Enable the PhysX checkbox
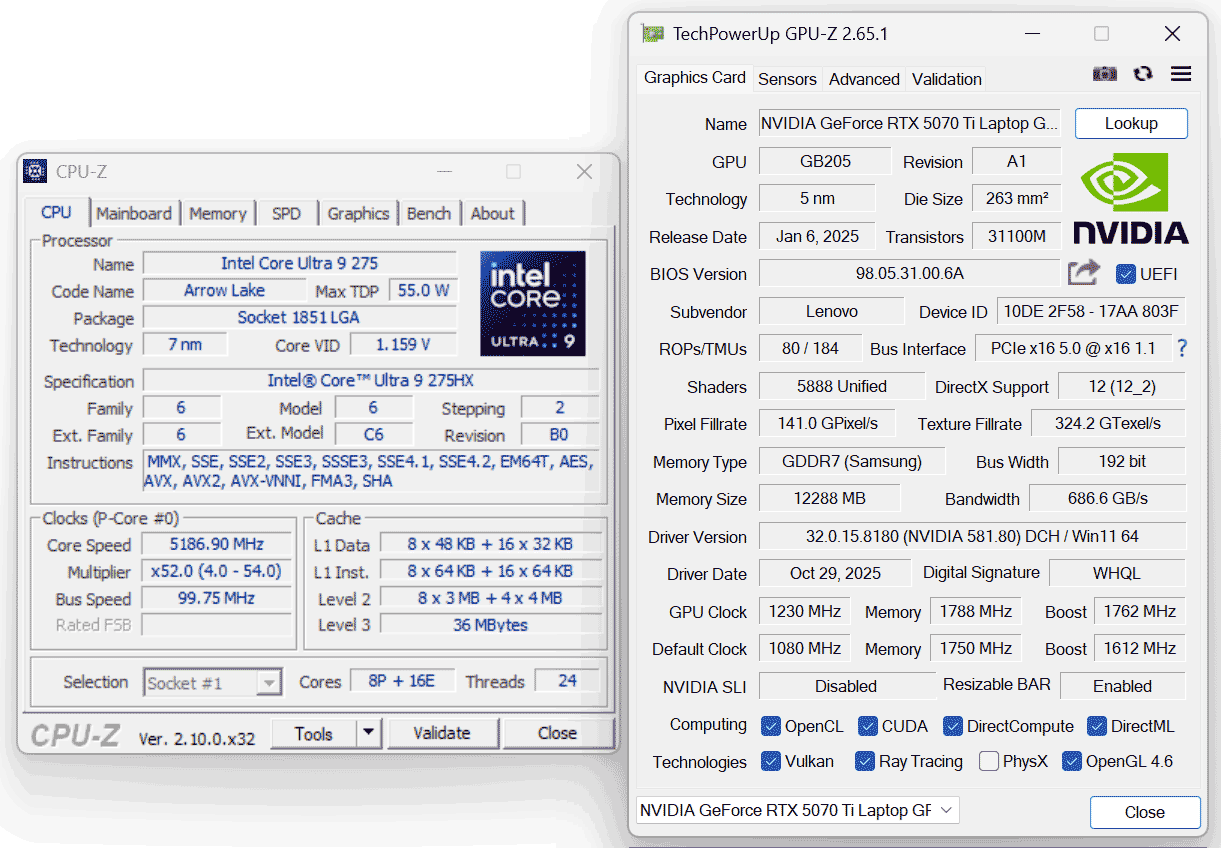 click(x=989, y=762)
